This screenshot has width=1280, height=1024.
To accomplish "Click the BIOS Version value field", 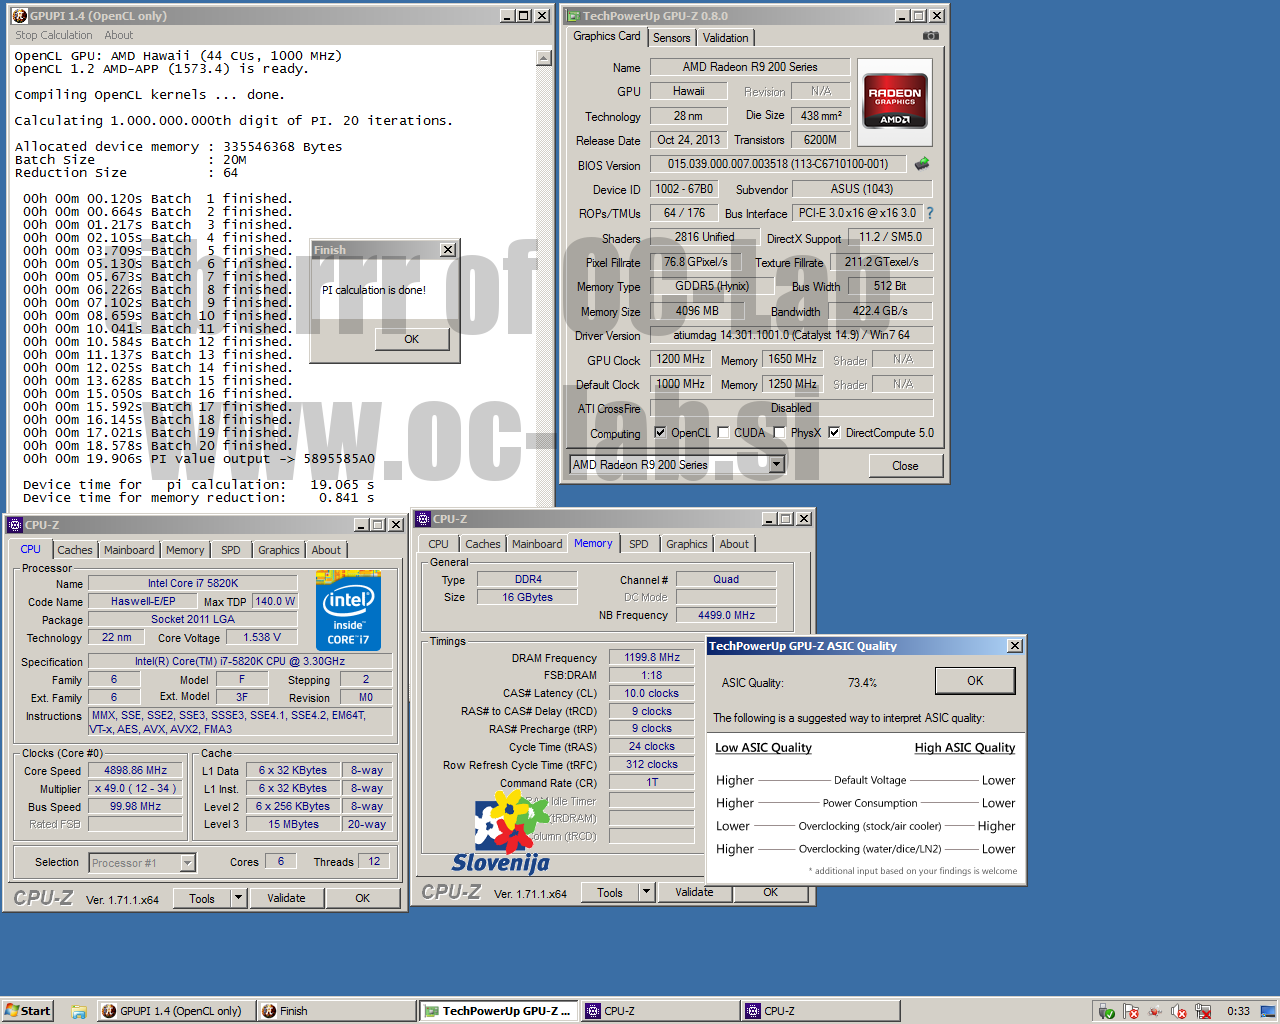I will [778, 164].
